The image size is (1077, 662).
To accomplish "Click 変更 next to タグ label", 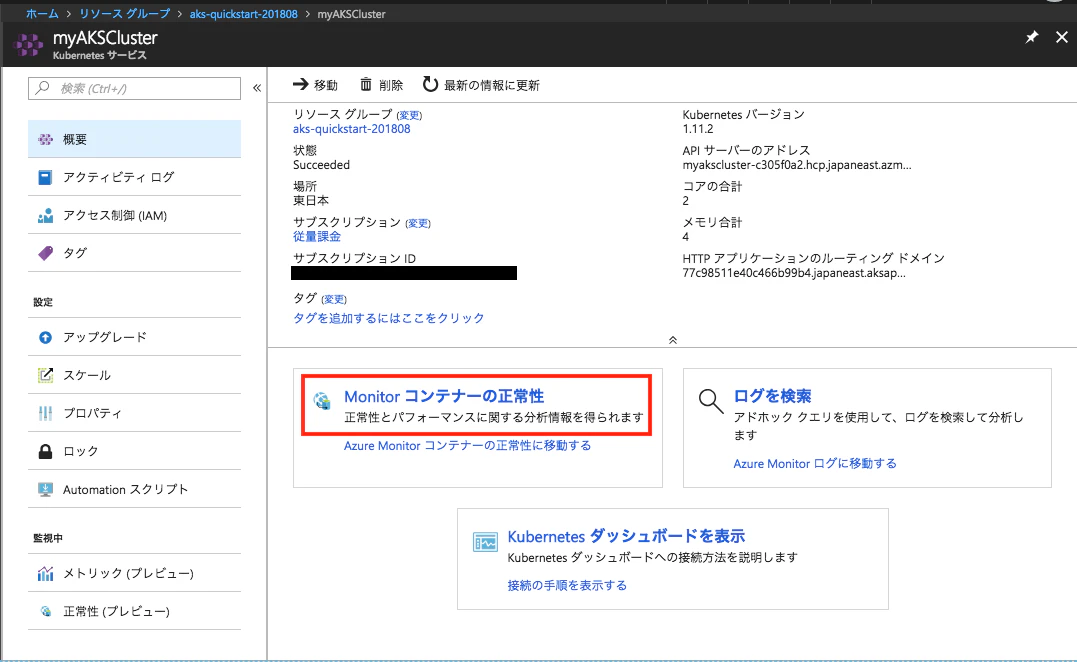I will pos(335,299).
